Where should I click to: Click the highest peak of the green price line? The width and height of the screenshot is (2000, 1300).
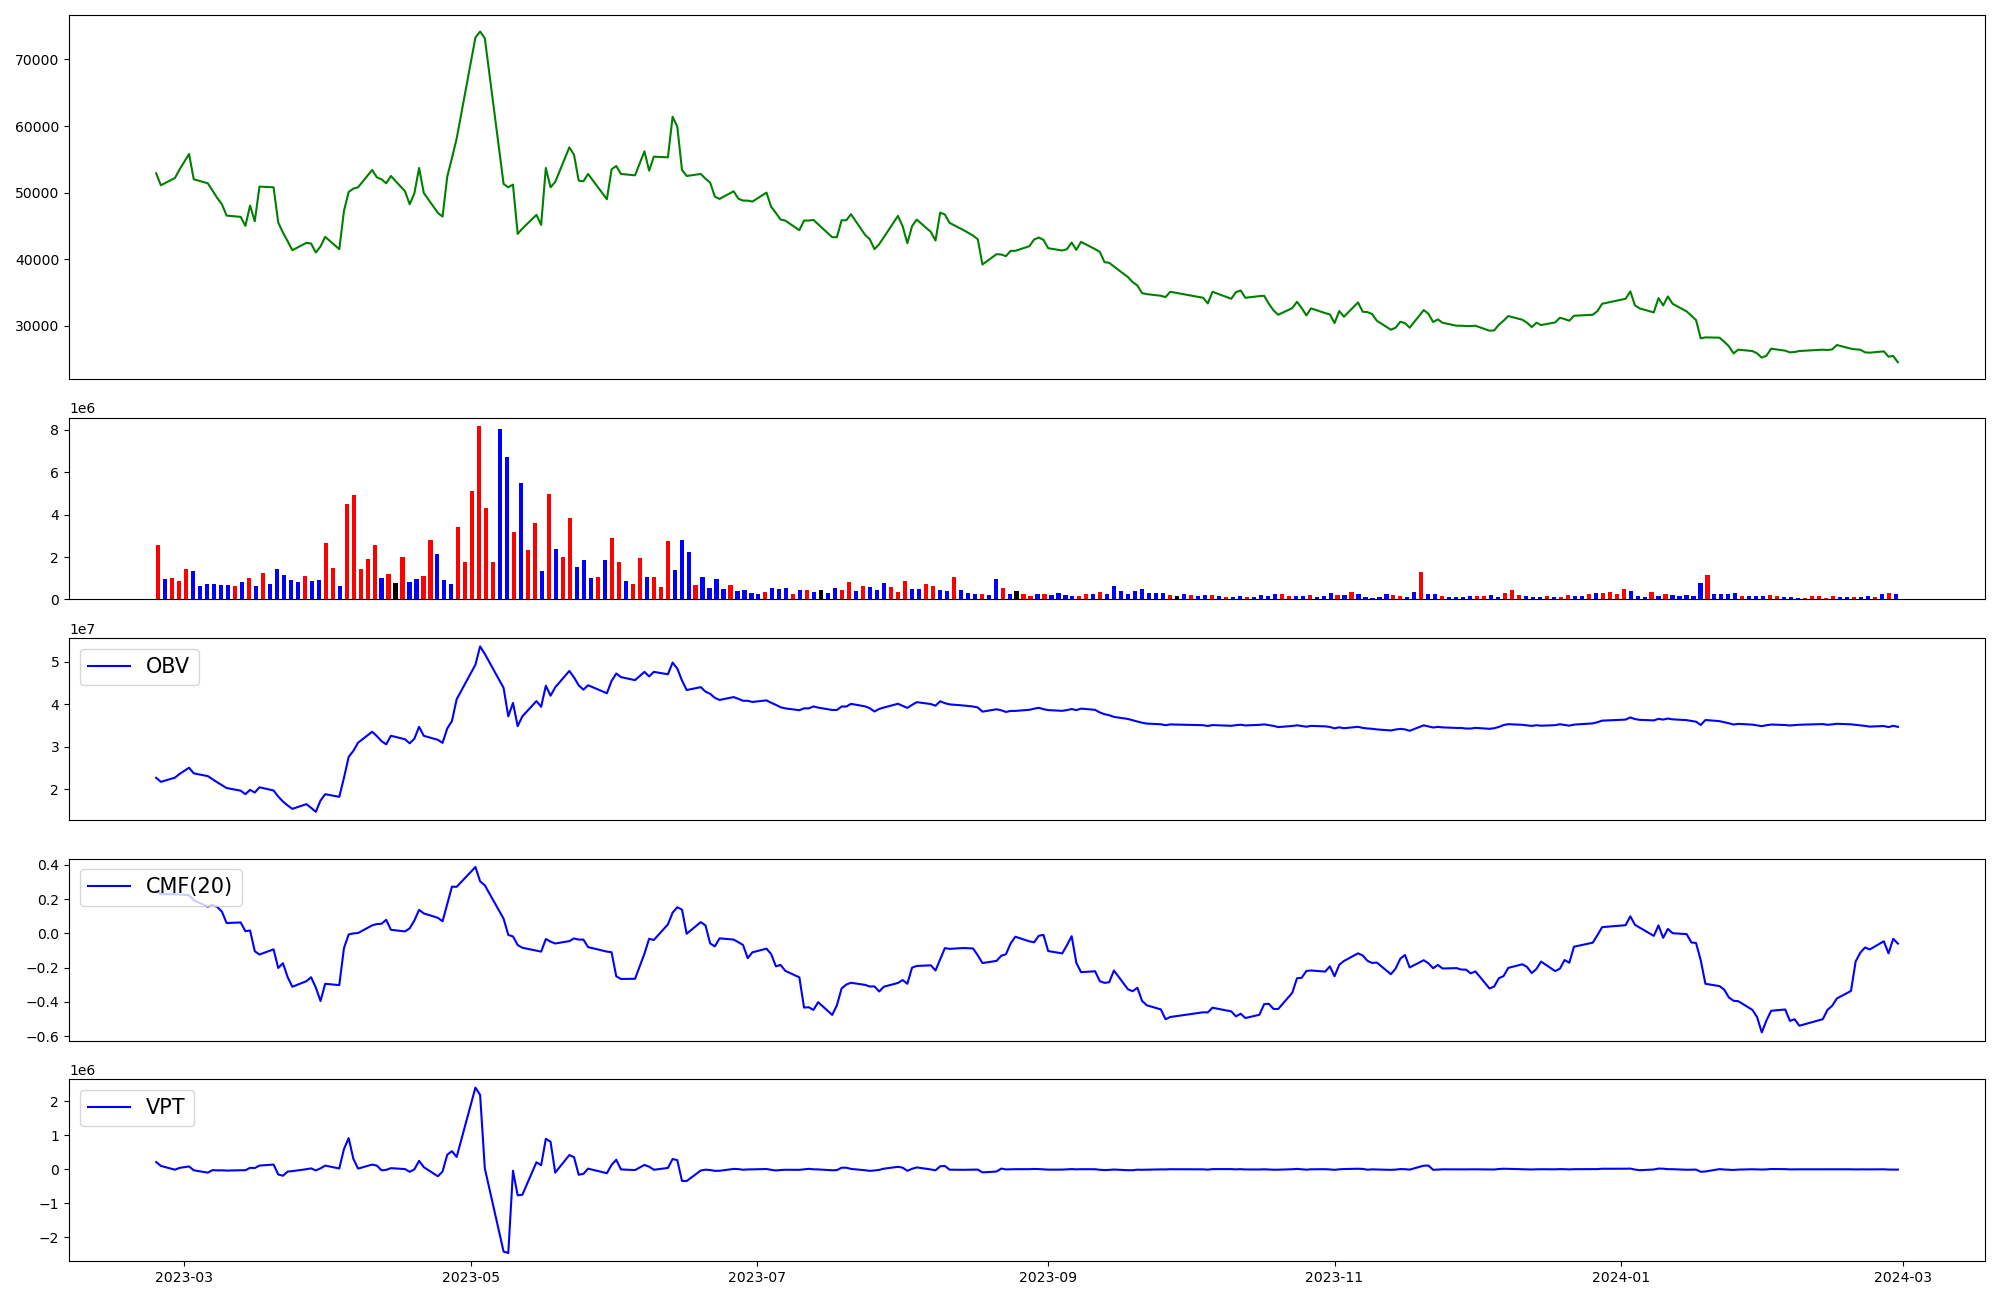pyautogui.click(x=480, y=32)
